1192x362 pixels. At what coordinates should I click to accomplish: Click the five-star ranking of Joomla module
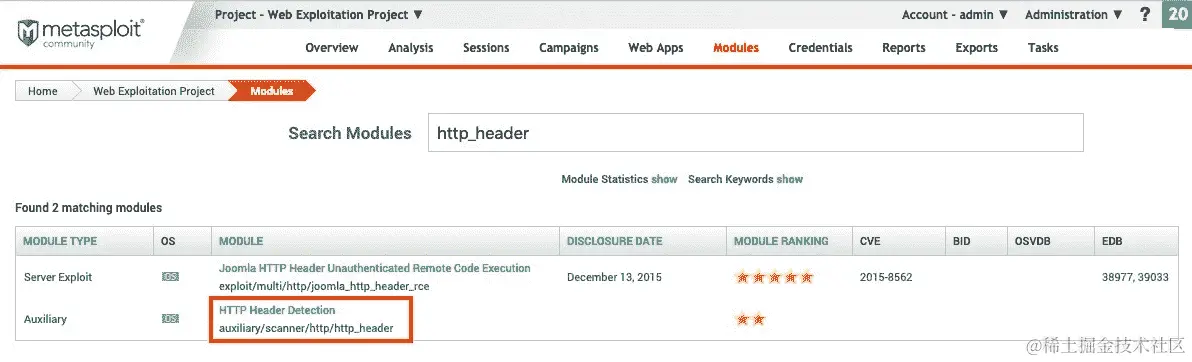[775, 278]
